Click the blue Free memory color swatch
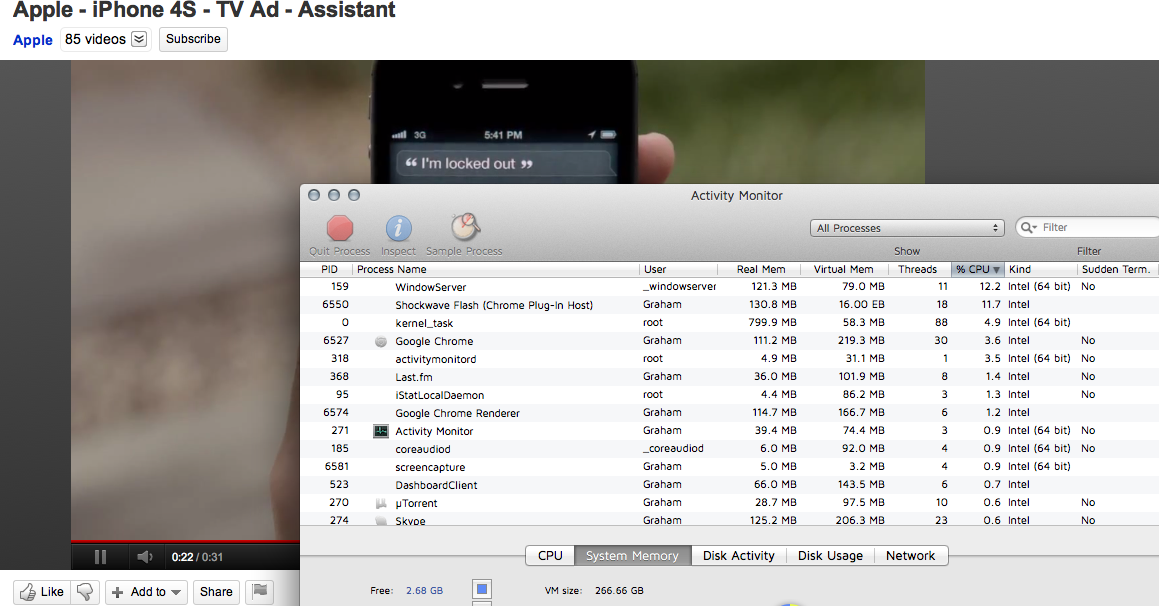This screenshot has width=1159, height=606. (x=482, y=590)
